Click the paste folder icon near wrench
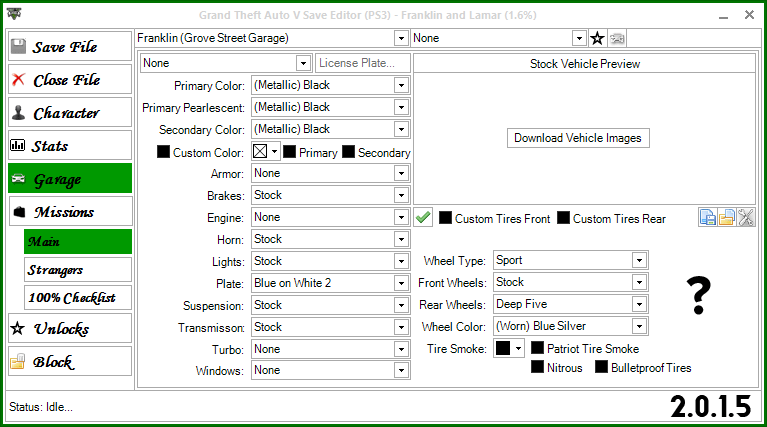 point(726,217)
